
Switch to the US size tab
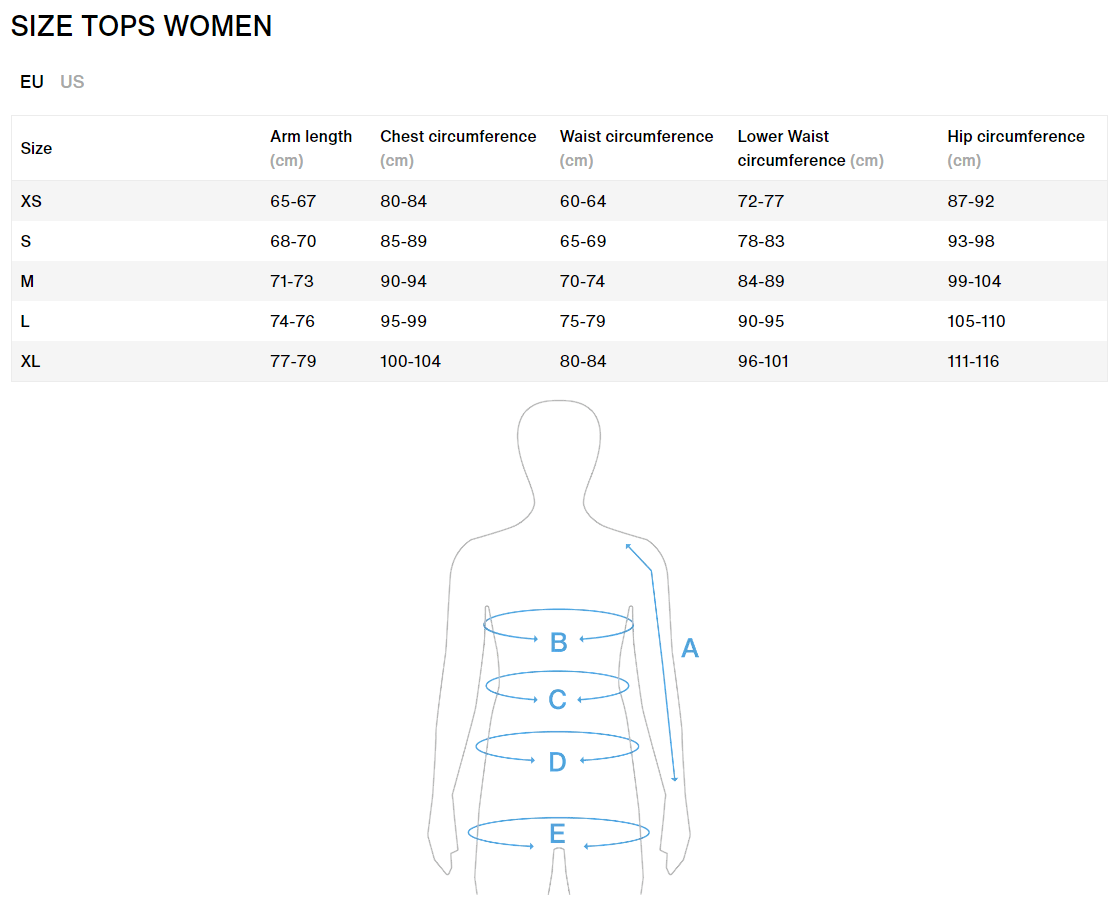(72, 82)
